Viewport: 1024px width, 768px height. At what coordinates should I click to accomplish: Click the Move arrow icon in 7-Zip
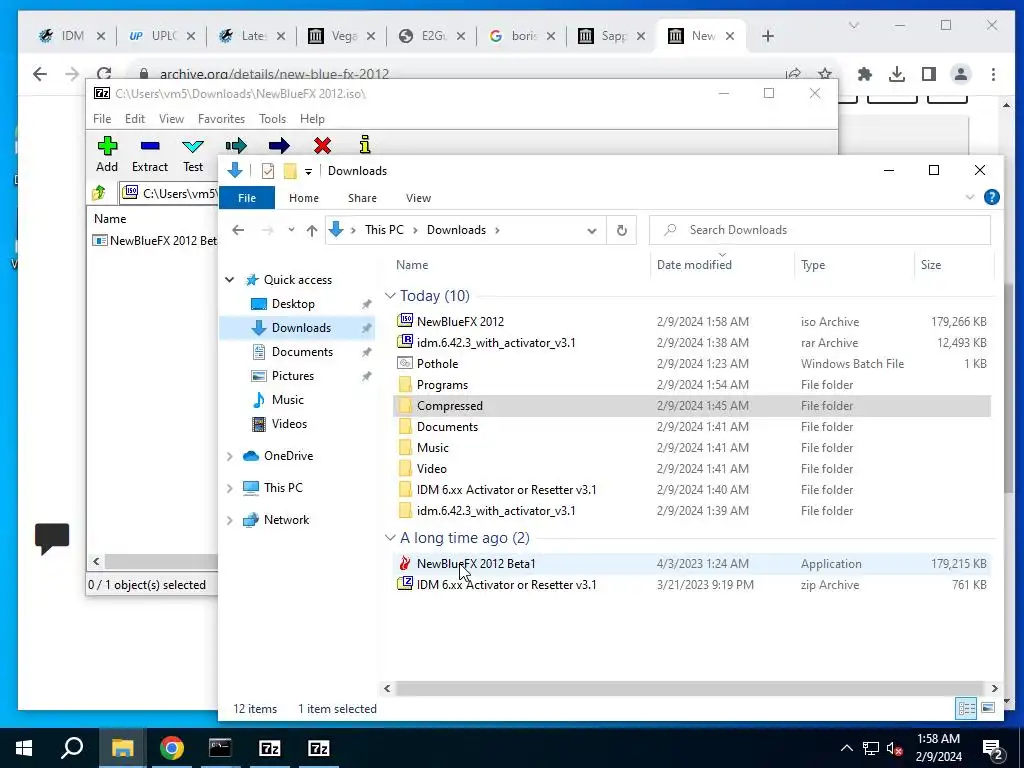tap(279, 145)
